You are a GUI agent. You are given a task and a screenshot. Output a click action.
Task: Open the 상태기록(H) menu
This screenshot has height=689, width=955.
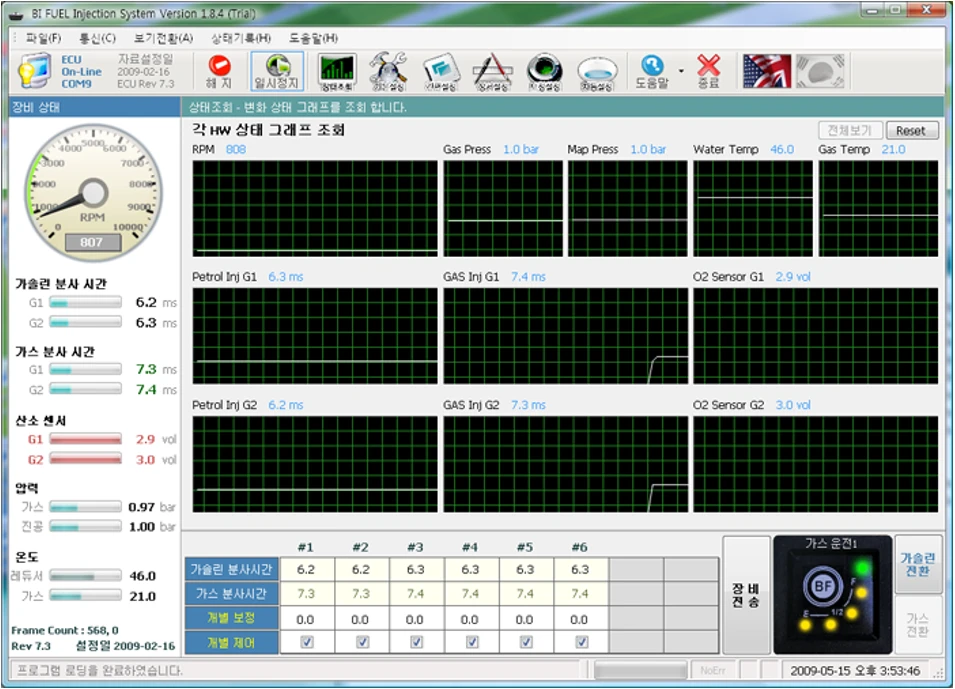(x=241, y=38)
